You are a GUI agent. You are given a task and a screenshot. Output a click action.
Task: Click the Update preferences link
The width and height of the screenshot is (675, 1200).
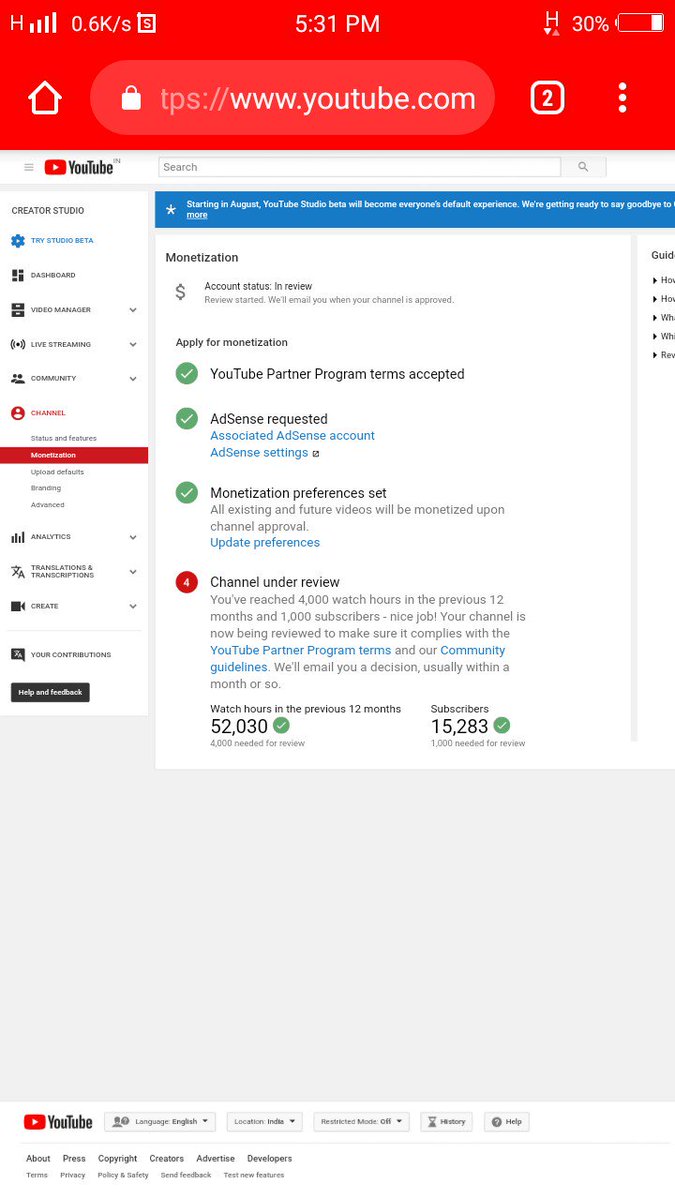tap(265, 543)
